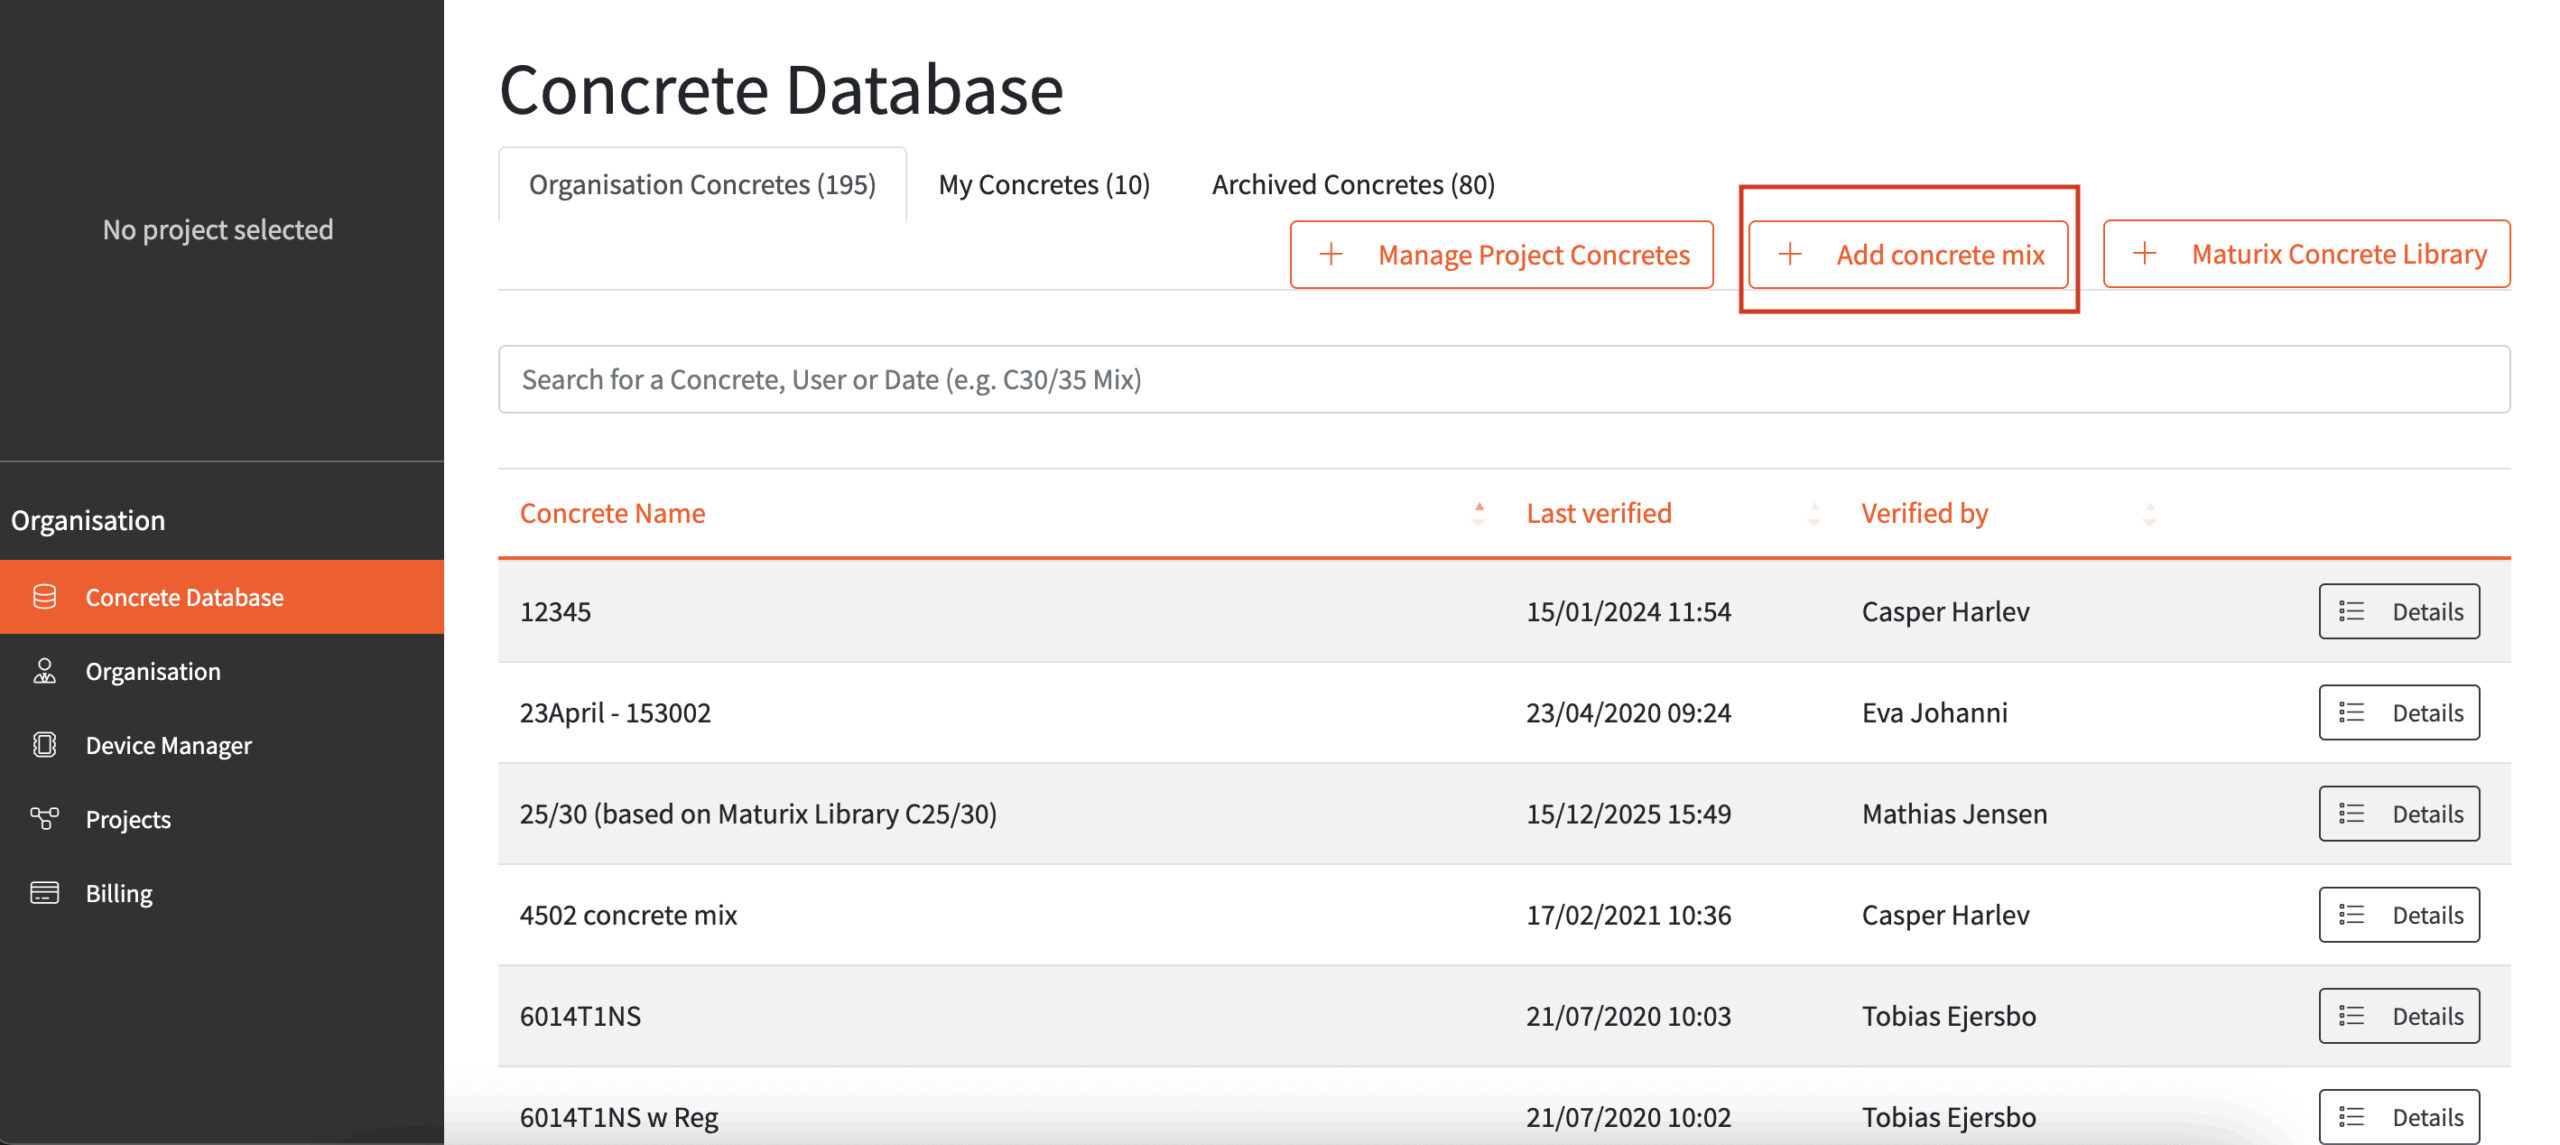The image size is (2560, 1145).
Task: Click plus icon on Manage Project Concretes
Action: tap(1331, 255)
